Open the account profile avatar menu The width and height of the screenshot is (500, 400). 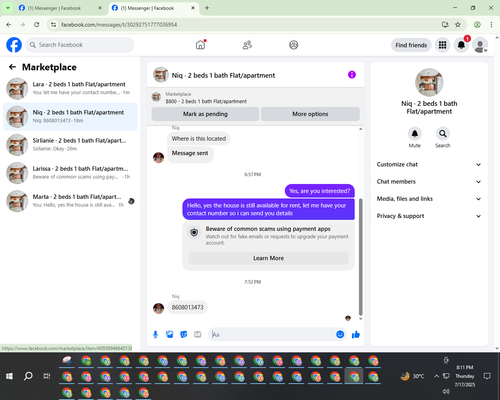click(480, 45)
